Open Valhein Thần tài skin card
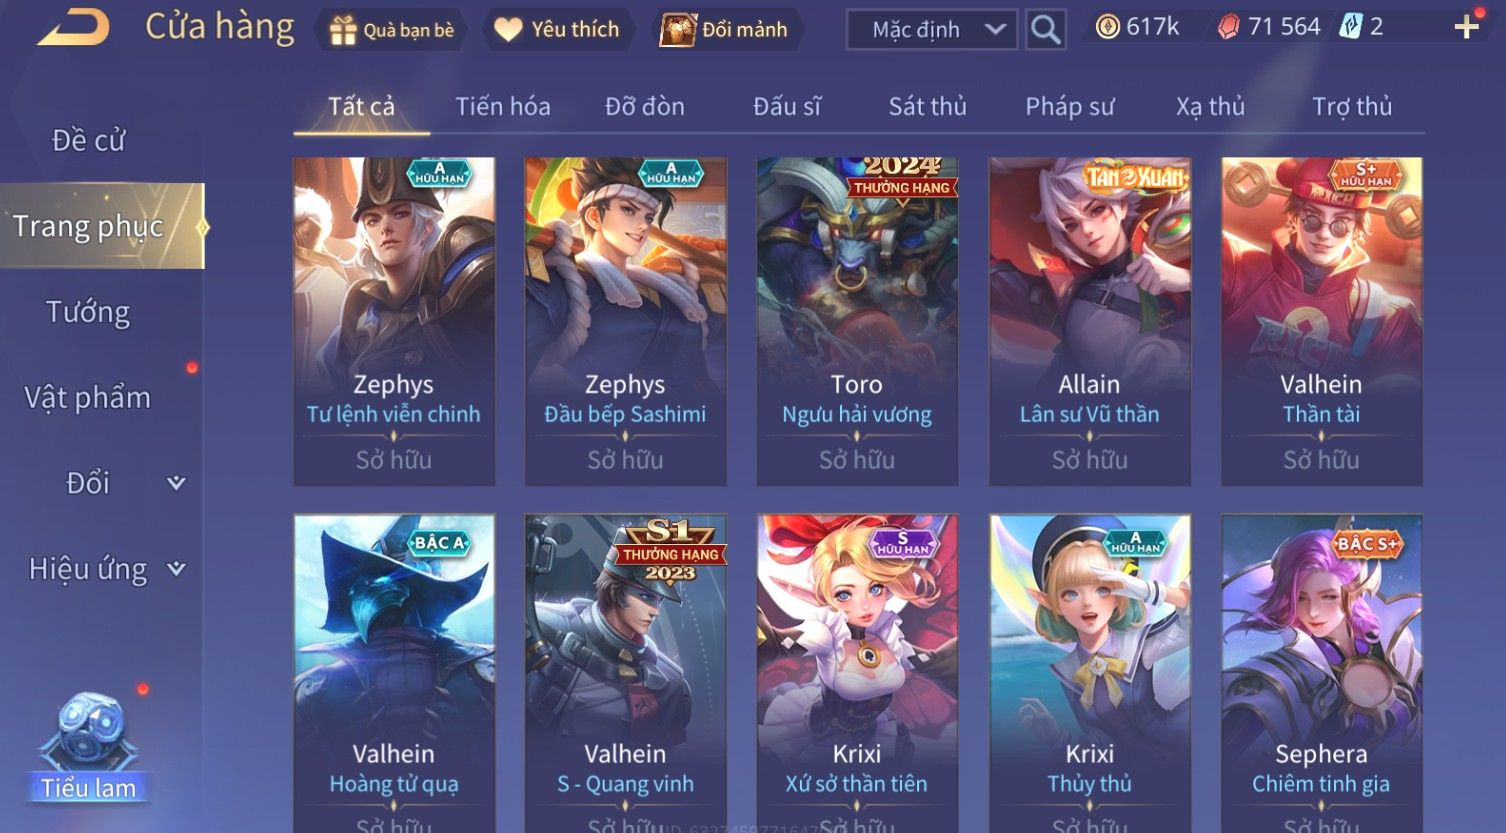1506x833 pixels. [1321, 321]
